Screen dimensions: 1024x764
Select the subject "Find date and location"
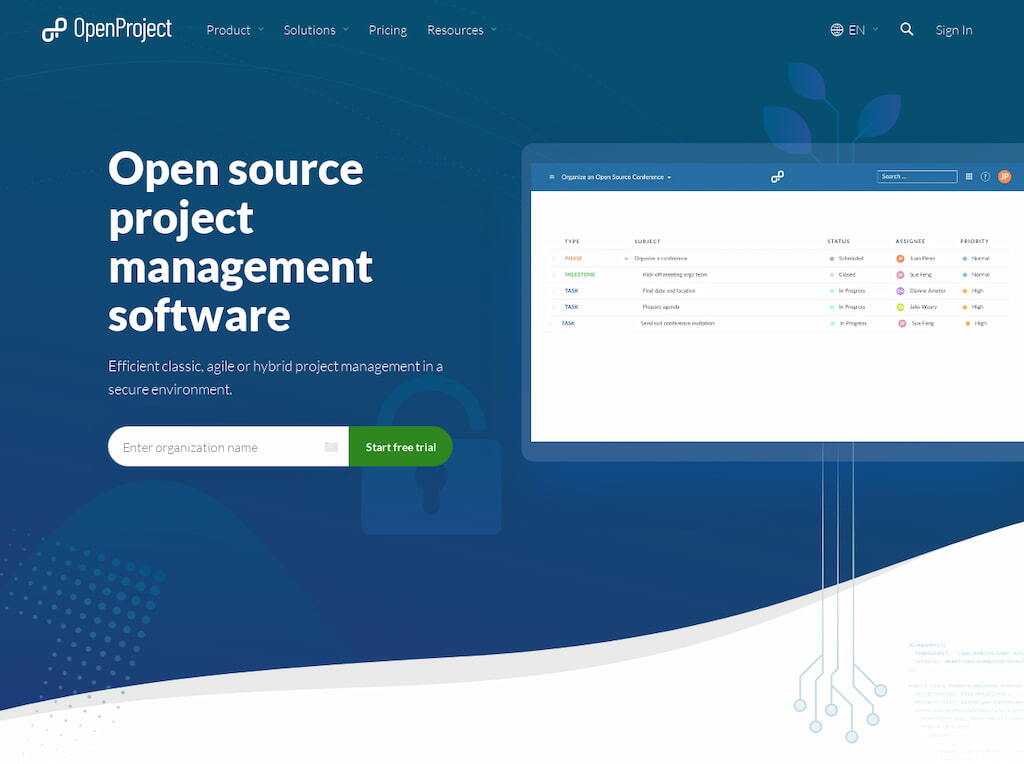pos(669,291)
